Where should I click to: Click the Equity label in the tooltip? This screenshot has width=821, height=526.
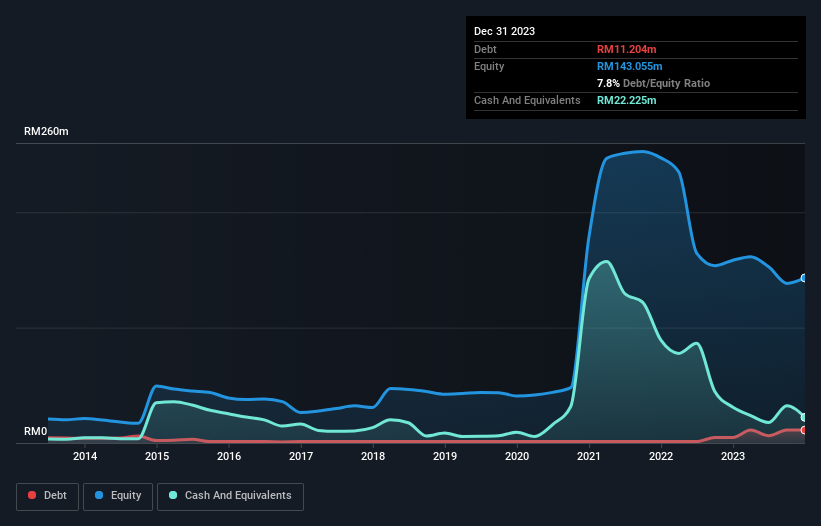(489, 66)
